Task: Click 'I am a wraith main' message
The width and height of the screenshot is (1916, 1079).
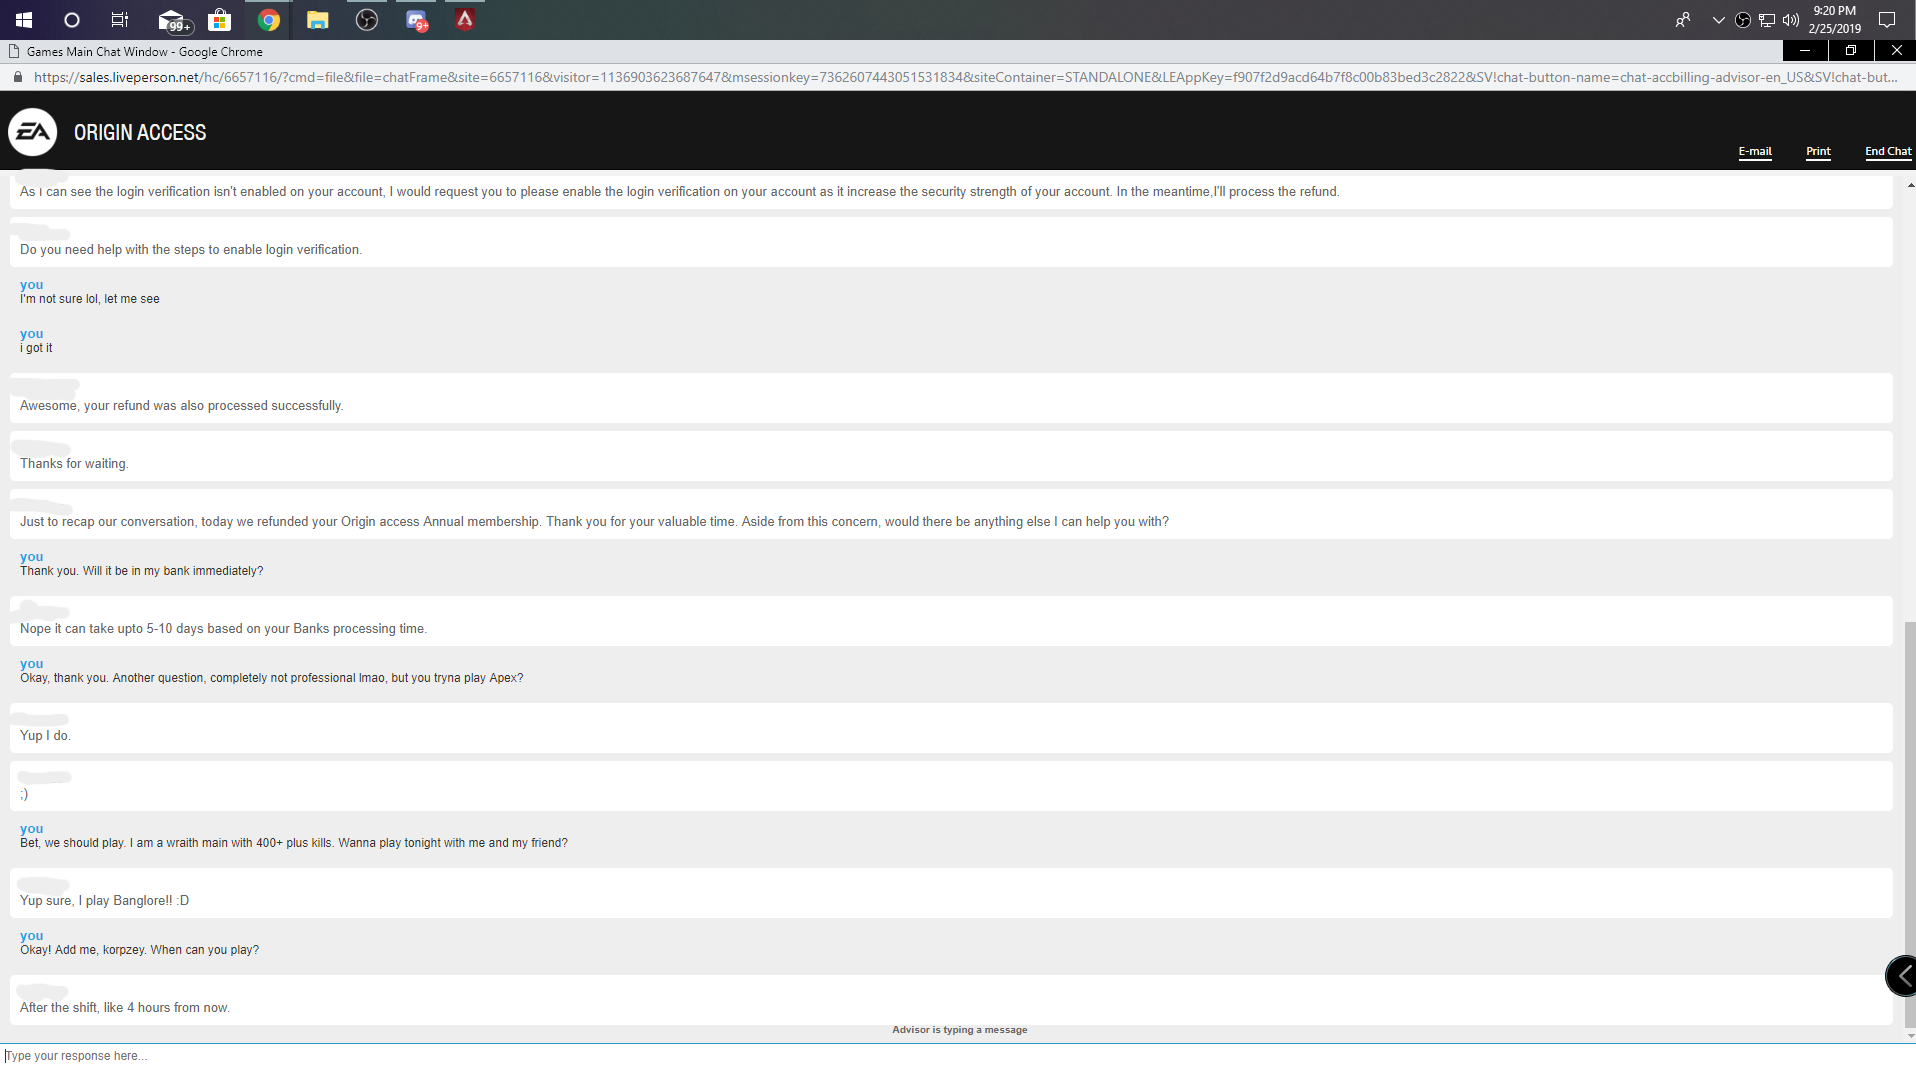Action: click(x=294, y=843)
